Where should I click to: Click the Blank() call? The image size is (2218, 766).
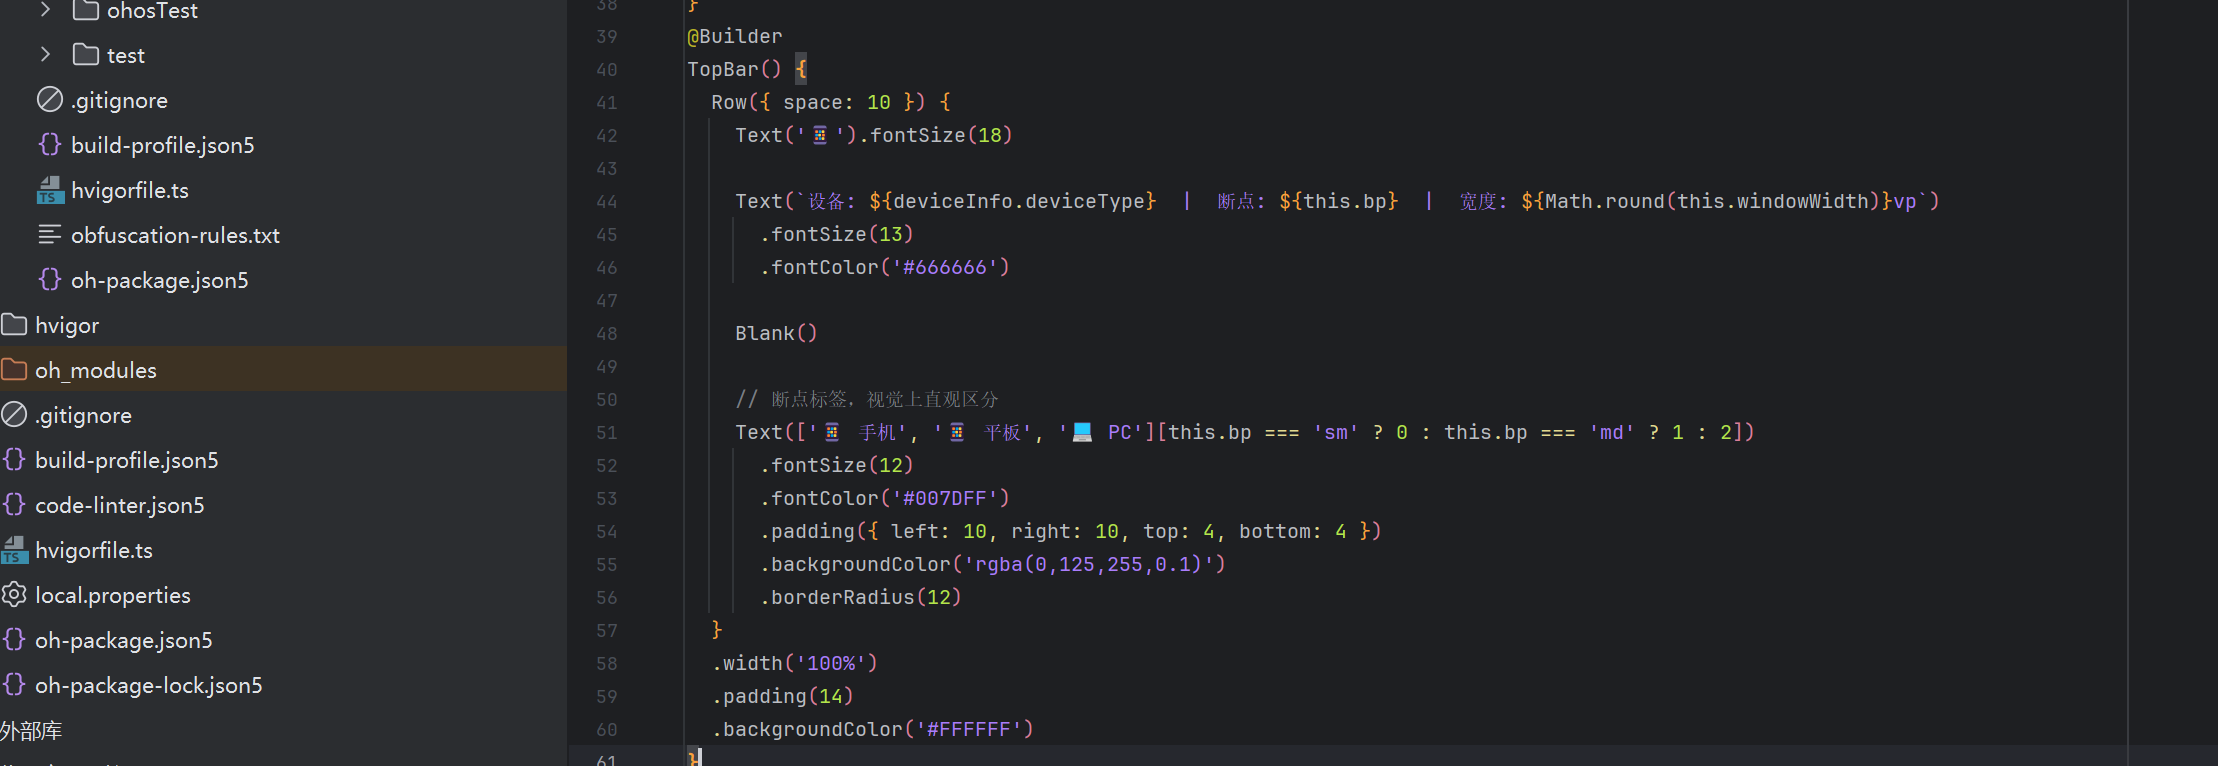tap(777, 333)
